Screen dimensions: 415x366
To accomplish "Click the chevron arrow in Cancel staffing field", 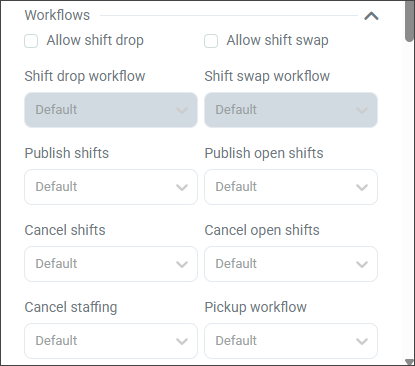I will pos(182,341).
